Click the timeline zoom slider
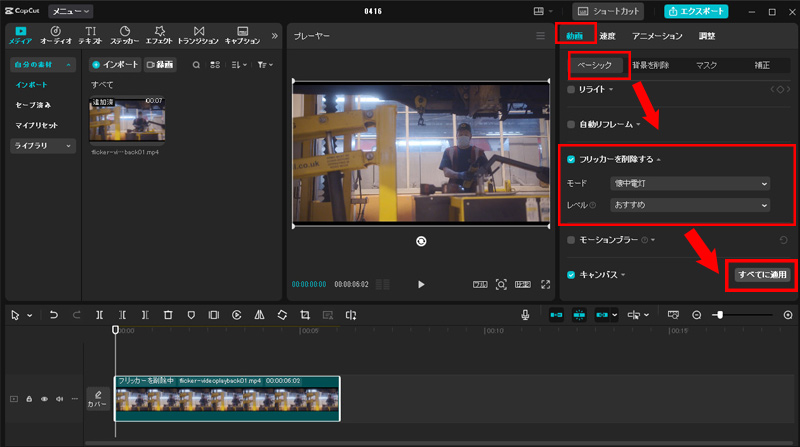 (720, 315)
